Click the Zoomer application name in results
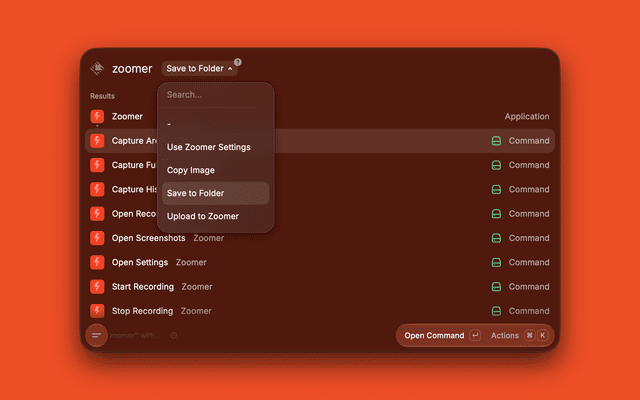 pos(127,116)
